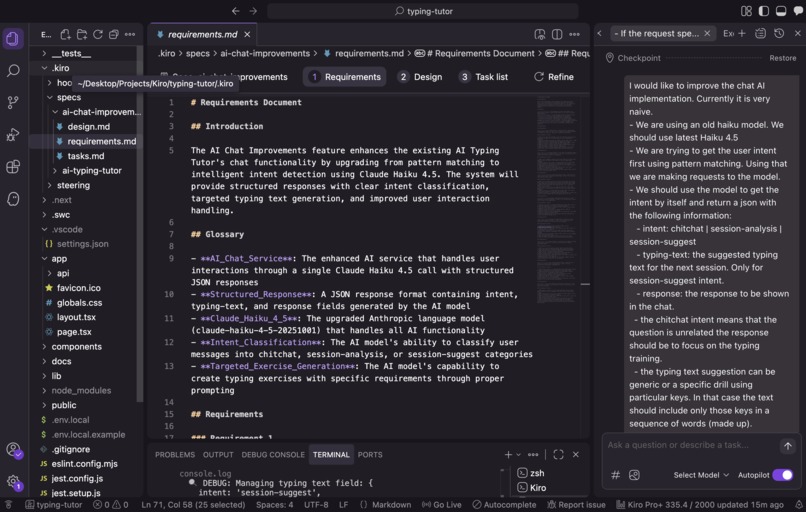Screen dimensions: 806x512
Task: Open the Extensions view
Action: [x=13, y=167]
